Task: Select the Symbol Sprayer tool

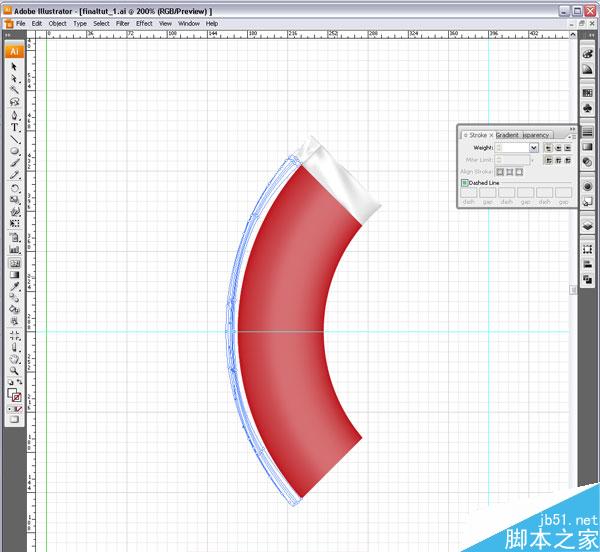Action: click(14, 238)
